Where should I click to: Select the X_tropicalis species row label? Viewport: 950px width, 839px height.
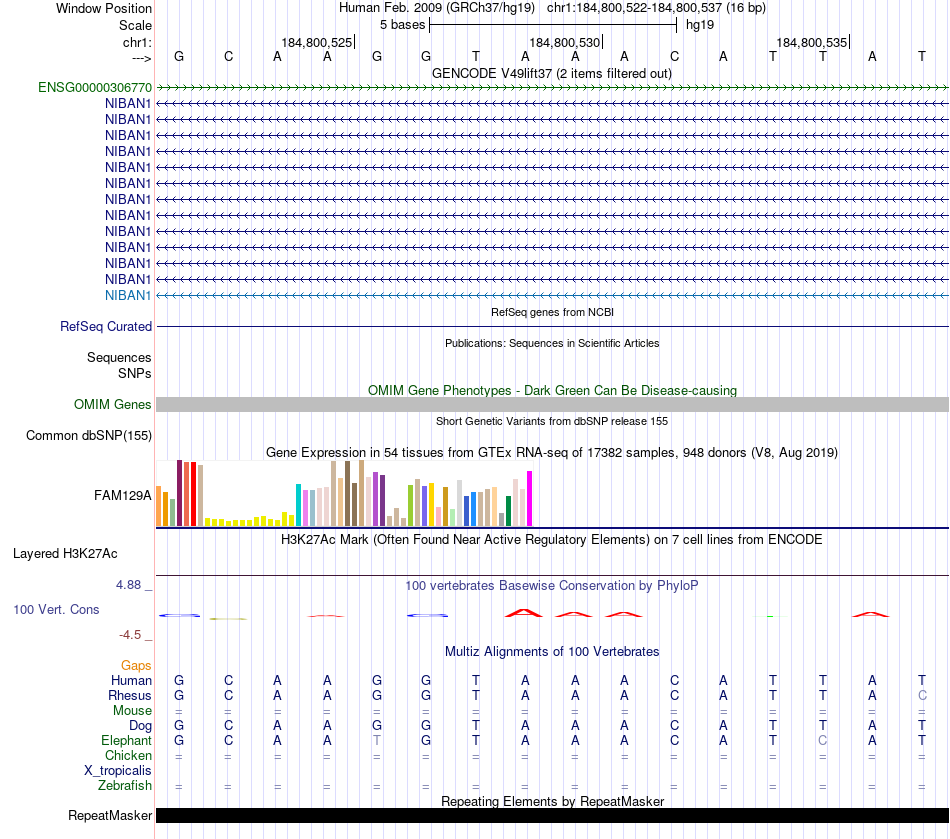point(118,770)
